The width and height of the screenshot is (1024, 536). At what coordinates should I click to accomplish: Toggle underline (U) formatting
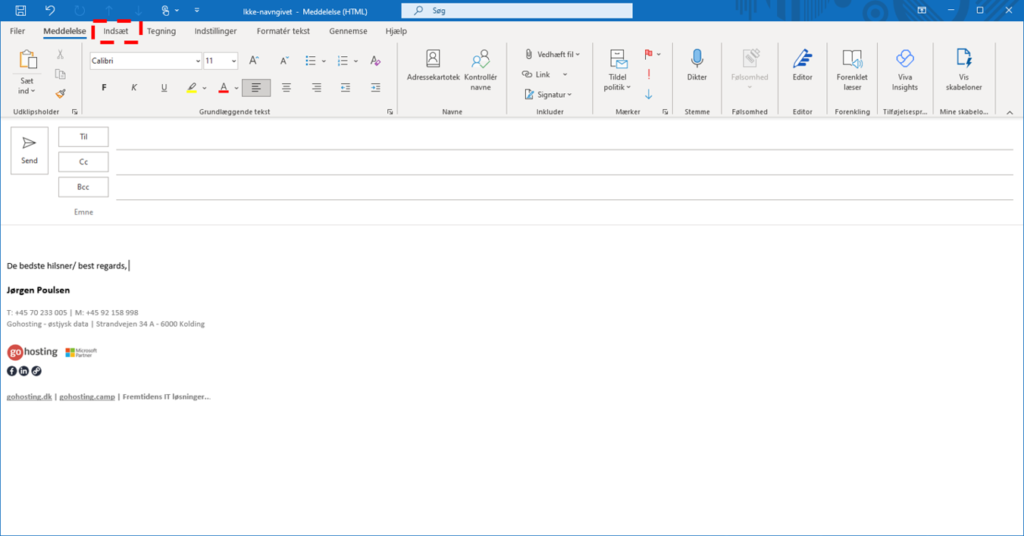click(x=162, y=88)
